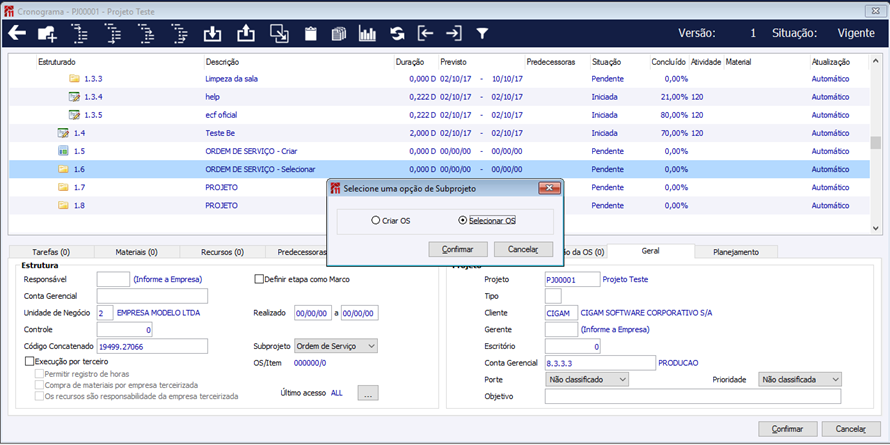This screenshot has width=890, height=445.
Task: Click the stacked documents copy icon
Action: (339, 34)
